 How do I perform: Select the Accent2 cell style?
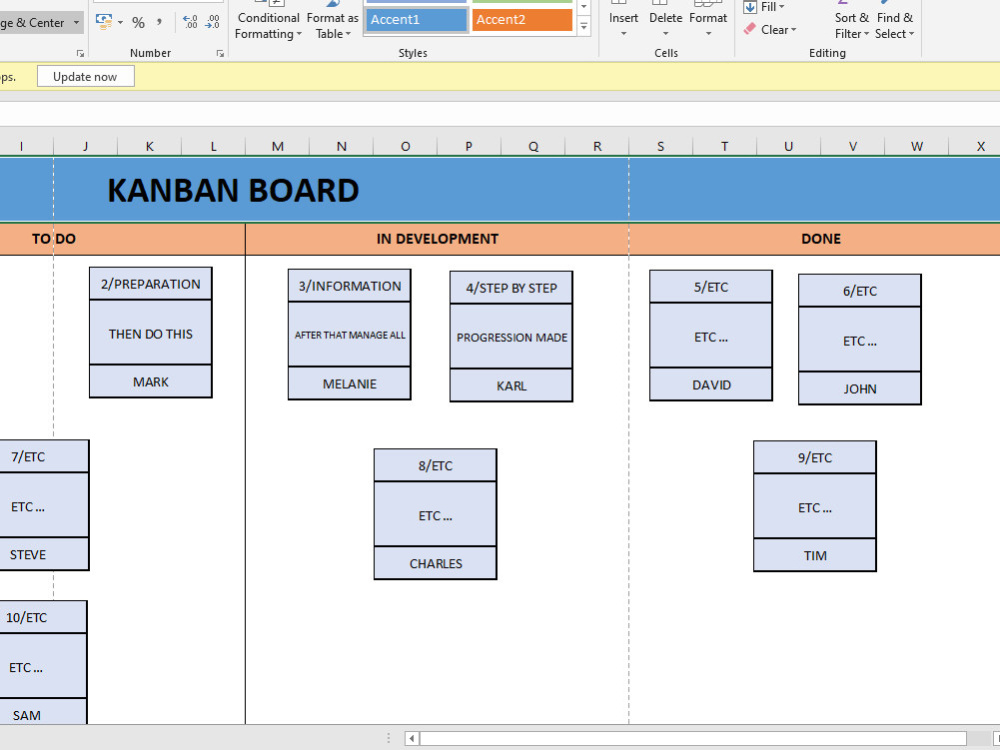(x=521, y=18)
